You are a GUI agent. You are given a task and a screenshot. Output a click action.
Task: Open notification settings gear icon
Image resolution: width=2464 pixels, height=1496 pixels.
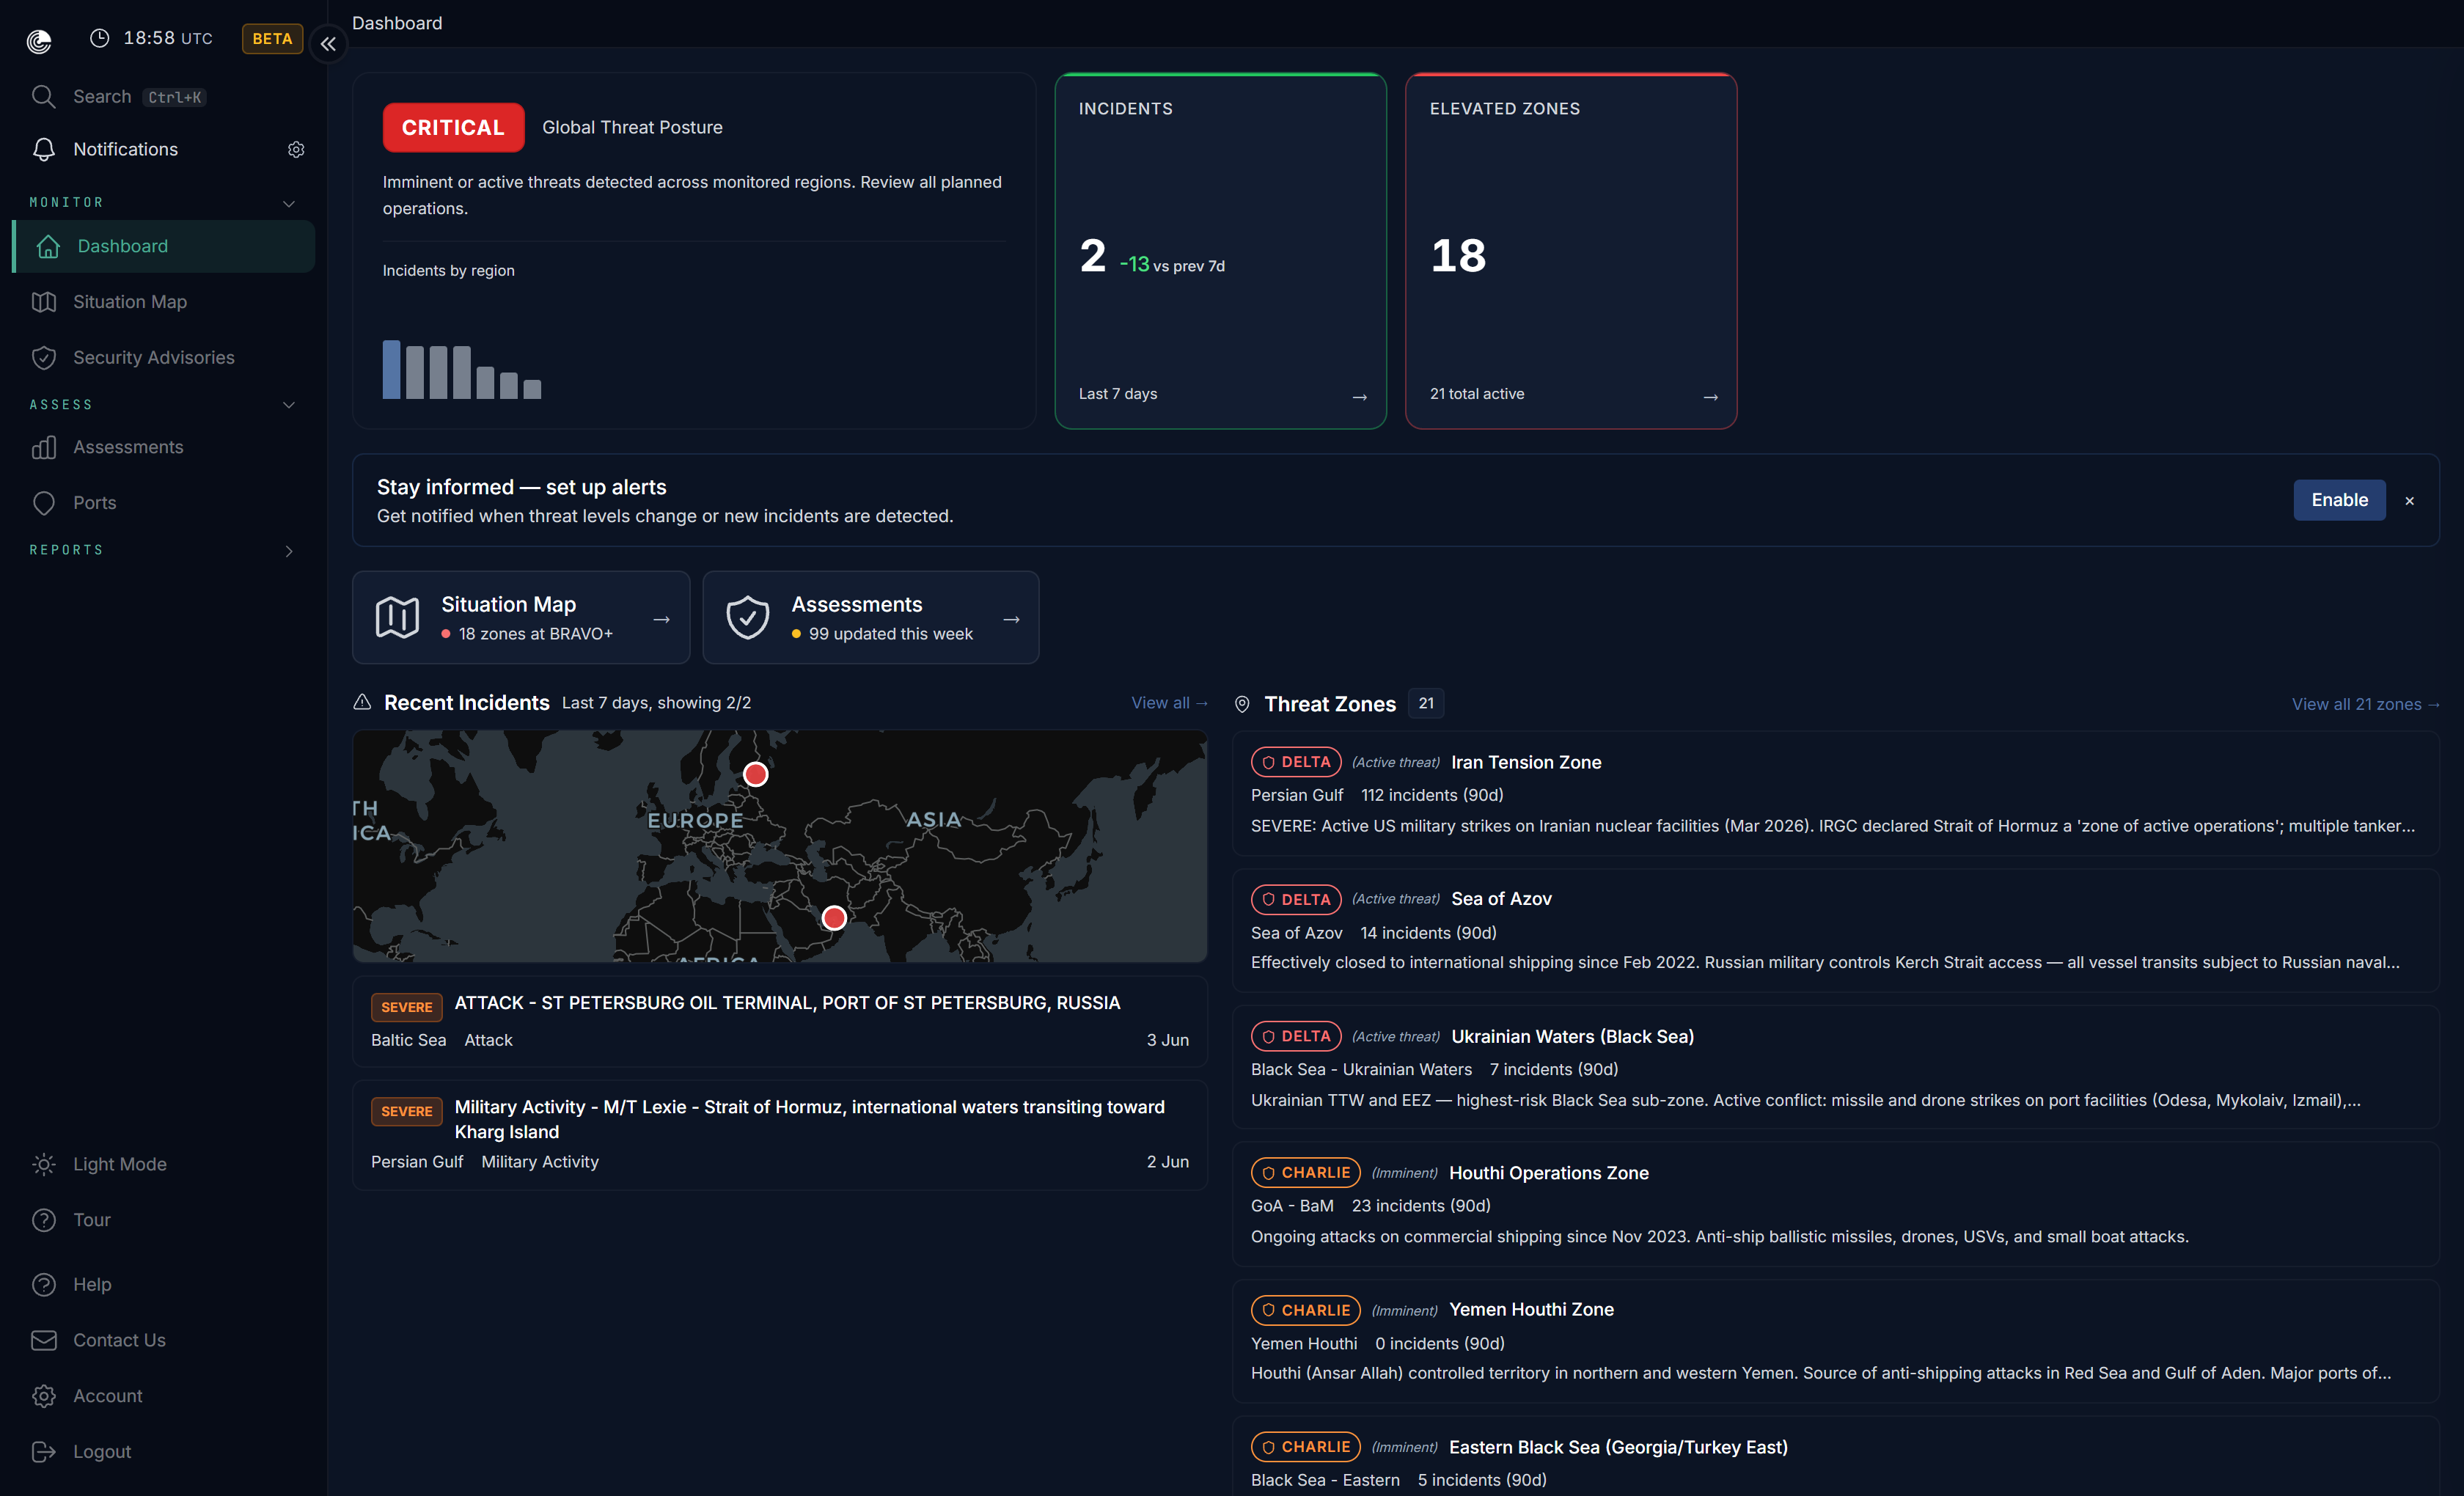[296, 149]
